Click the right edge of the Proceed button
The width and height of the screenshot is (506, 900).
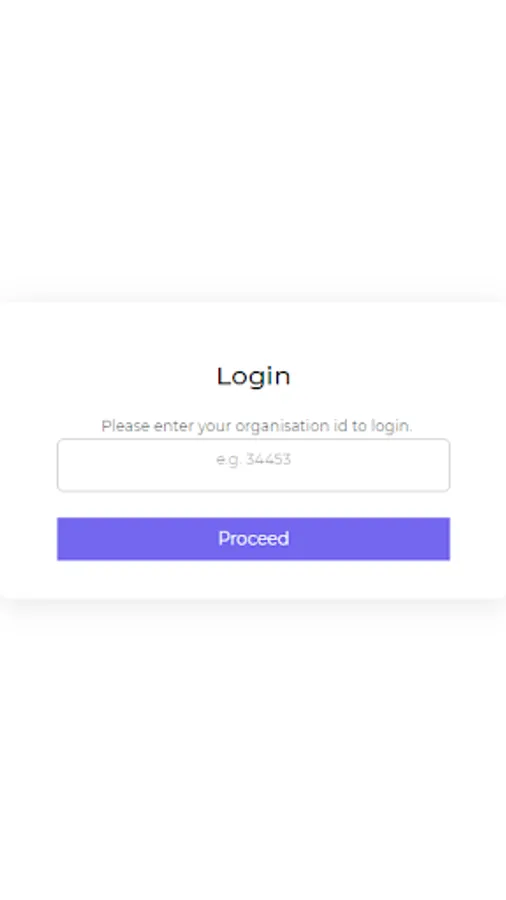click(x=441, y=538)
